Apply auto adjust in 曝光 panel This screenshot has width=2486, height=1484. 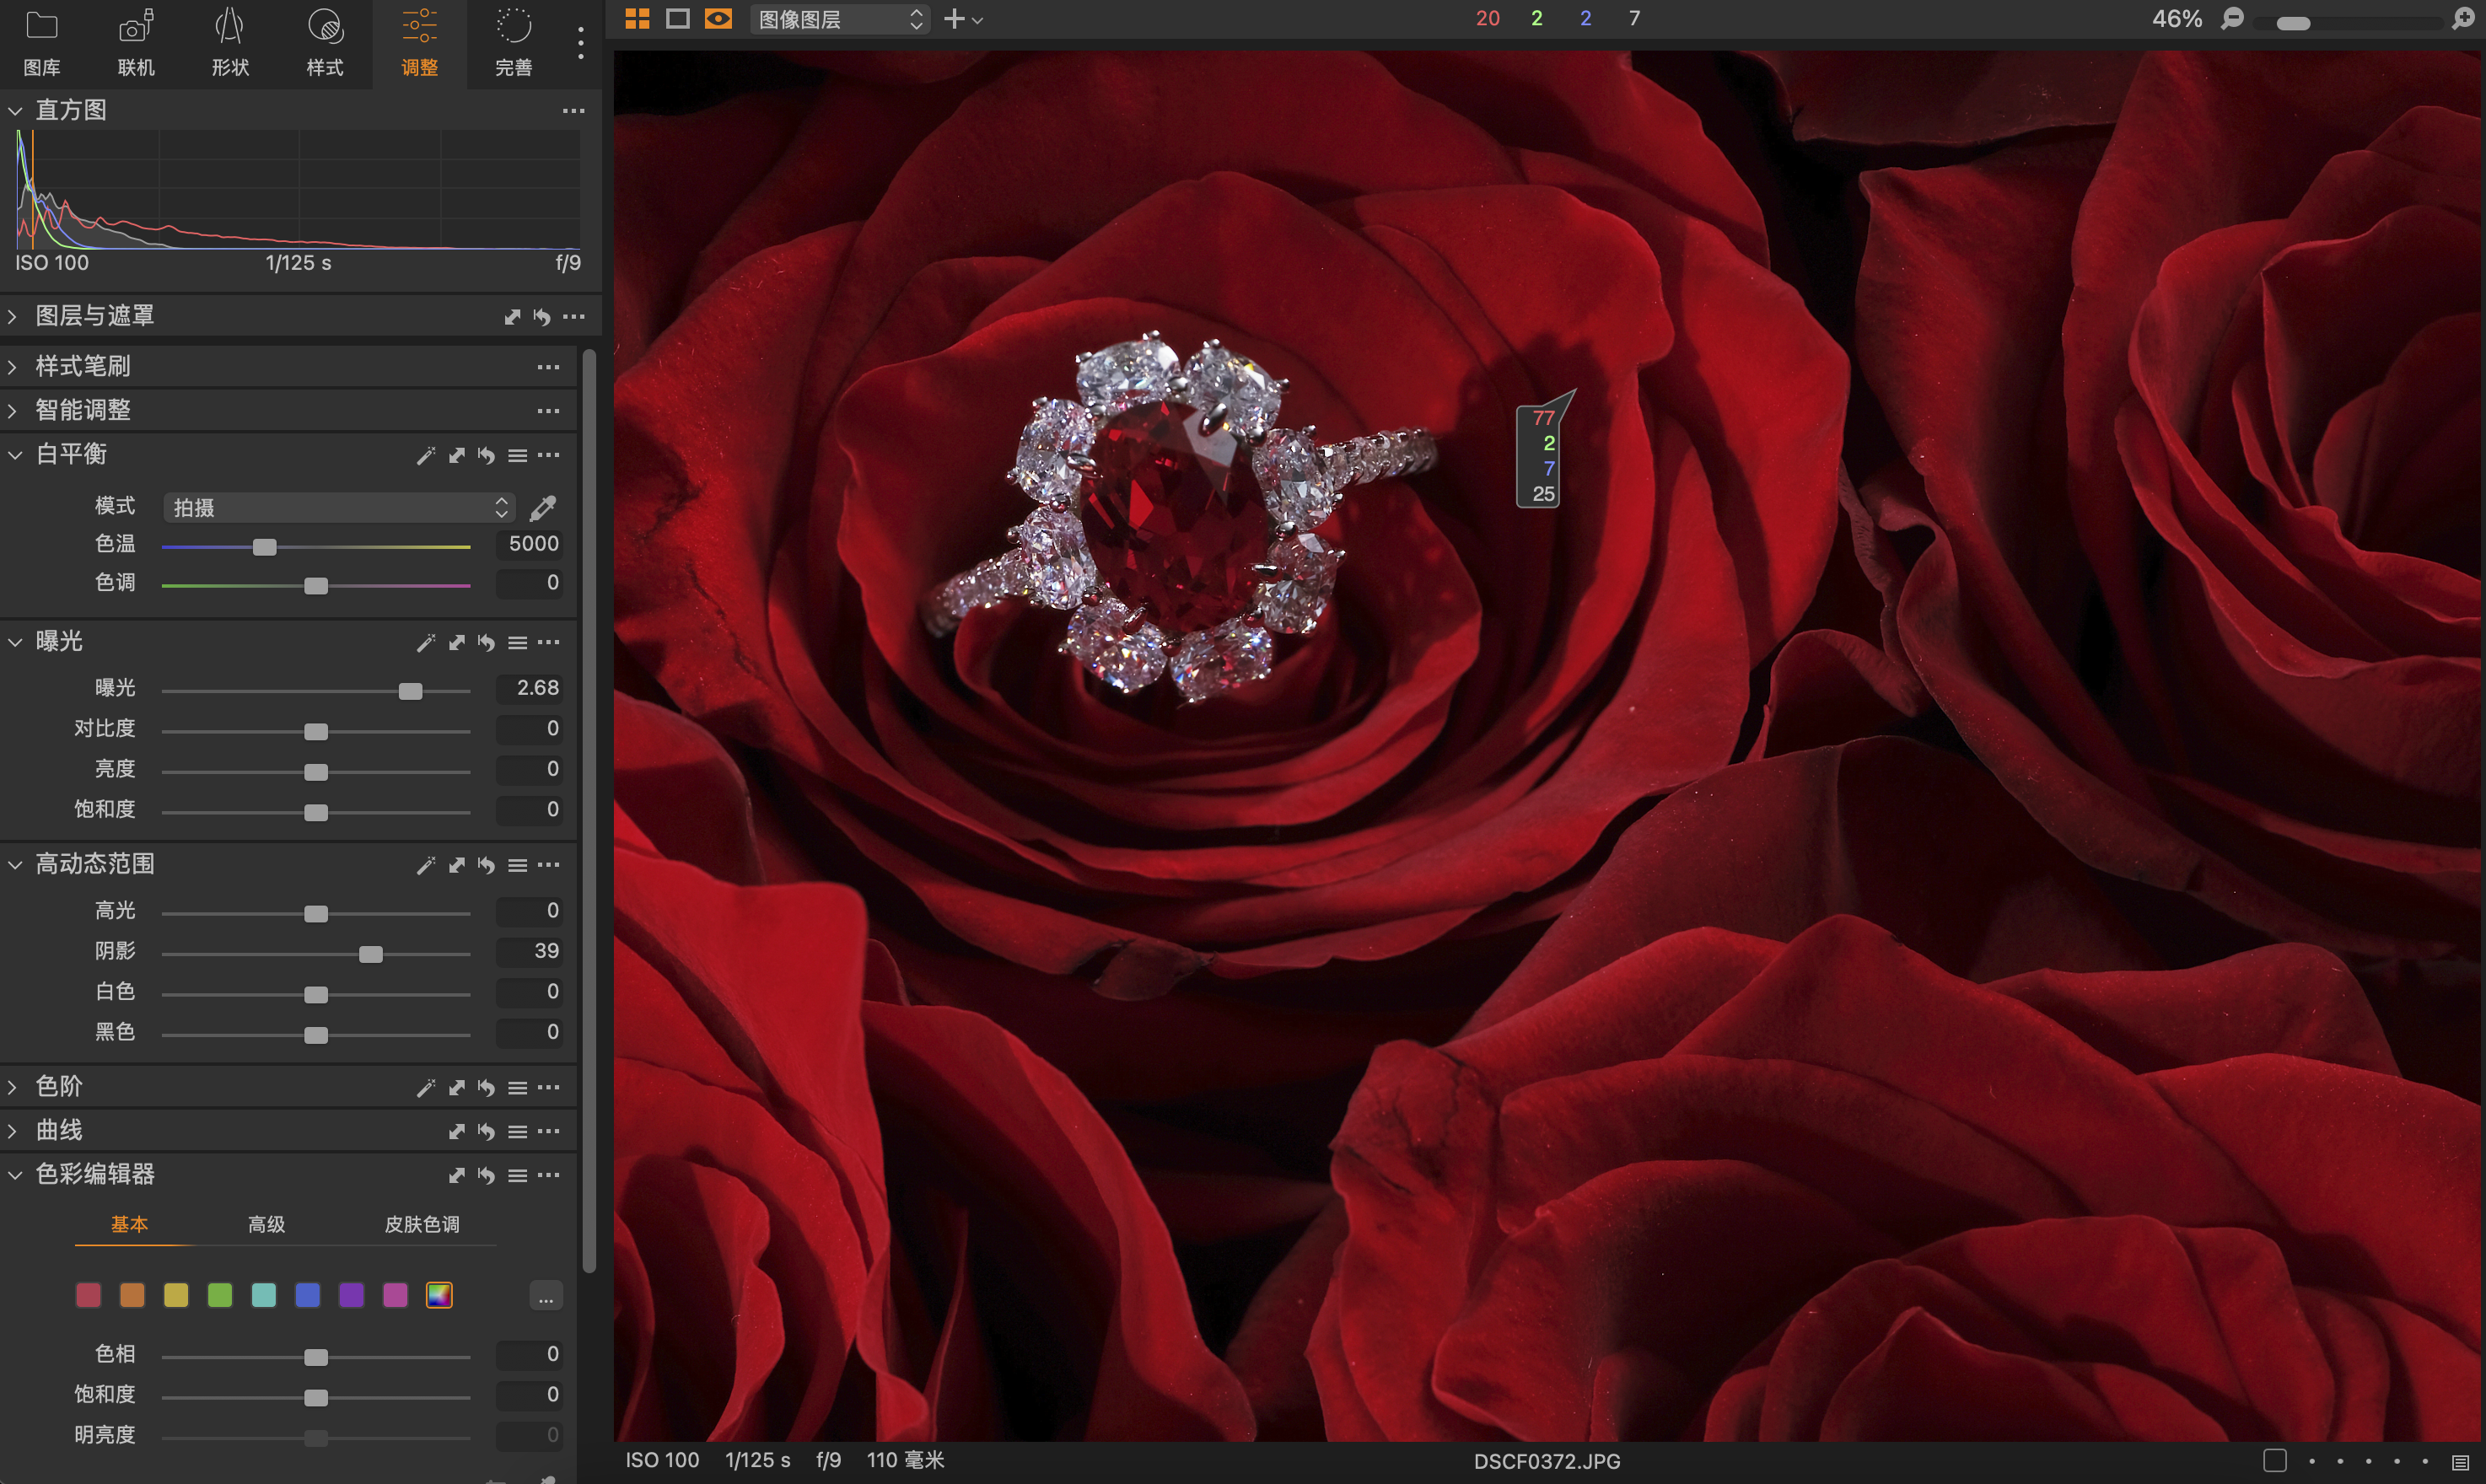point(426,642)
